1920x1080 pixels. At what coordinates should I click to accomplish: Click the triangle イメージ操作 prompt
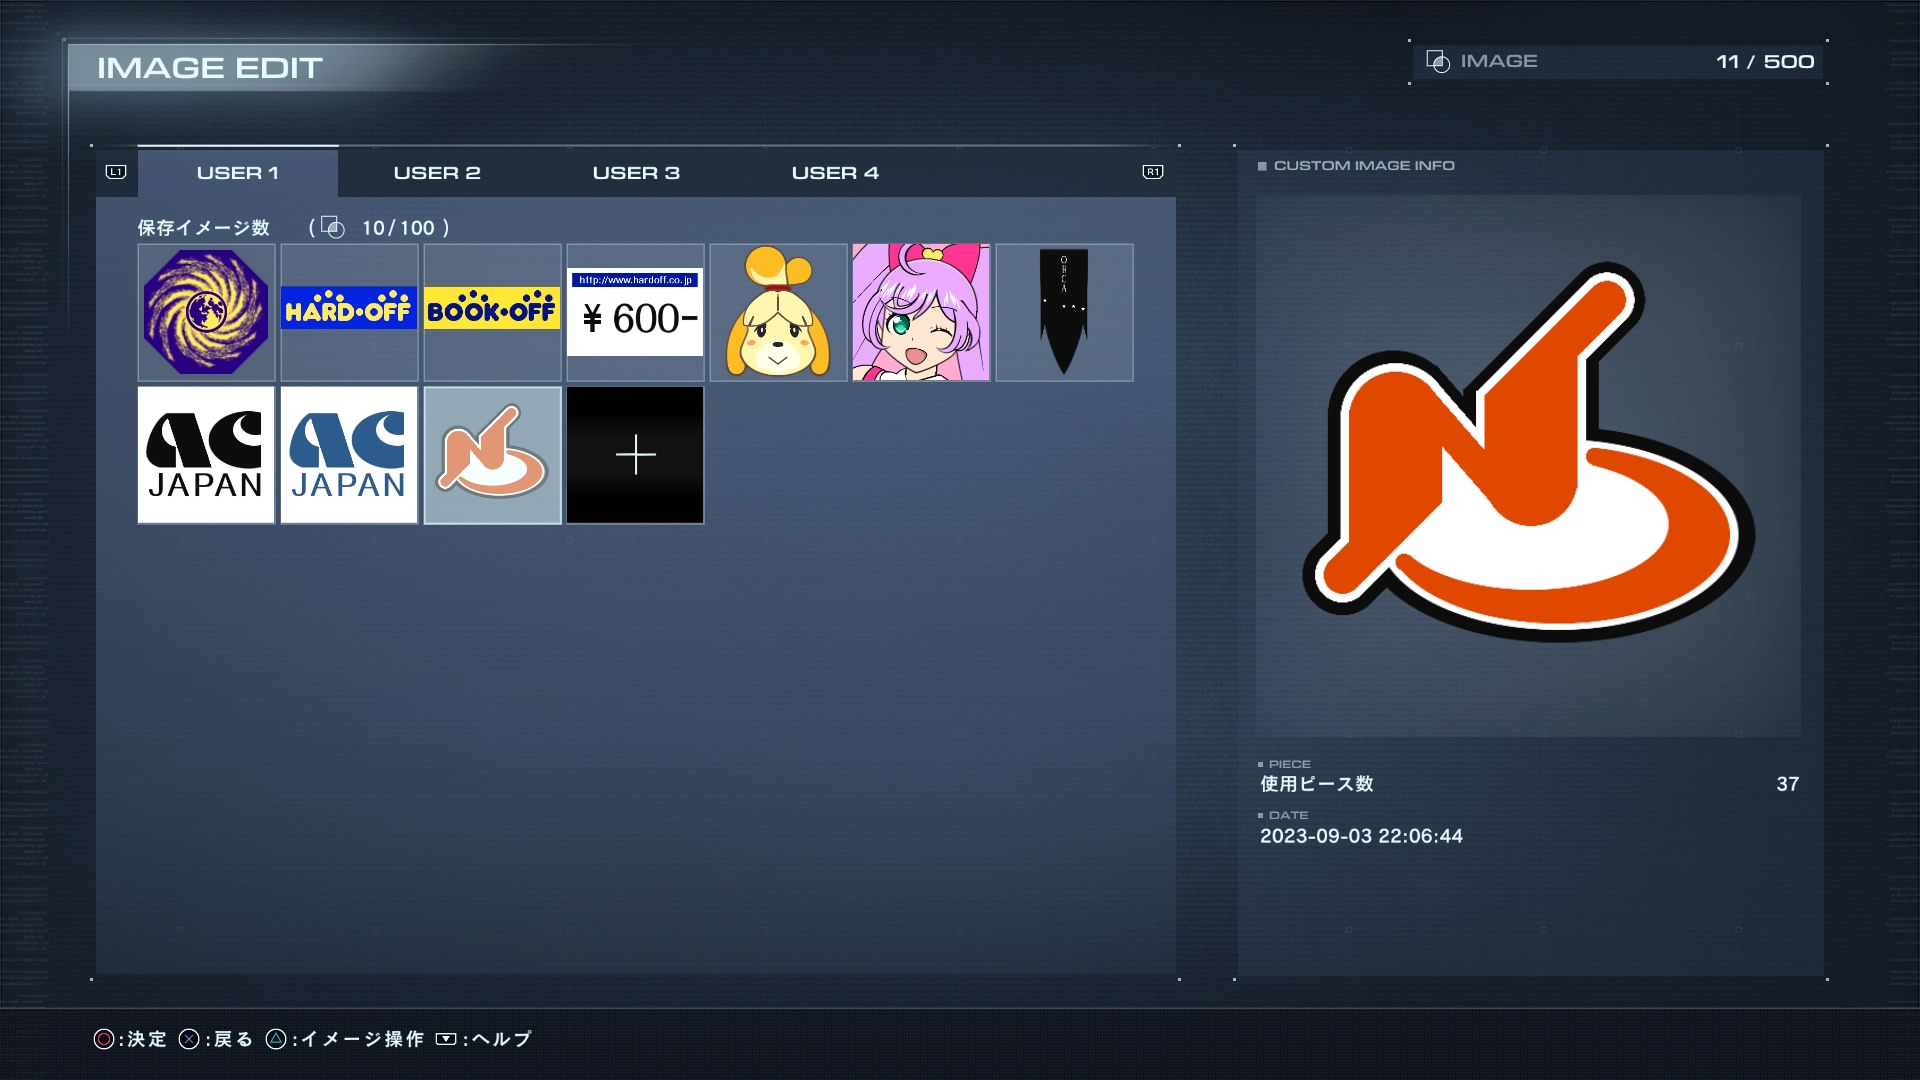tap(345, 1039)
